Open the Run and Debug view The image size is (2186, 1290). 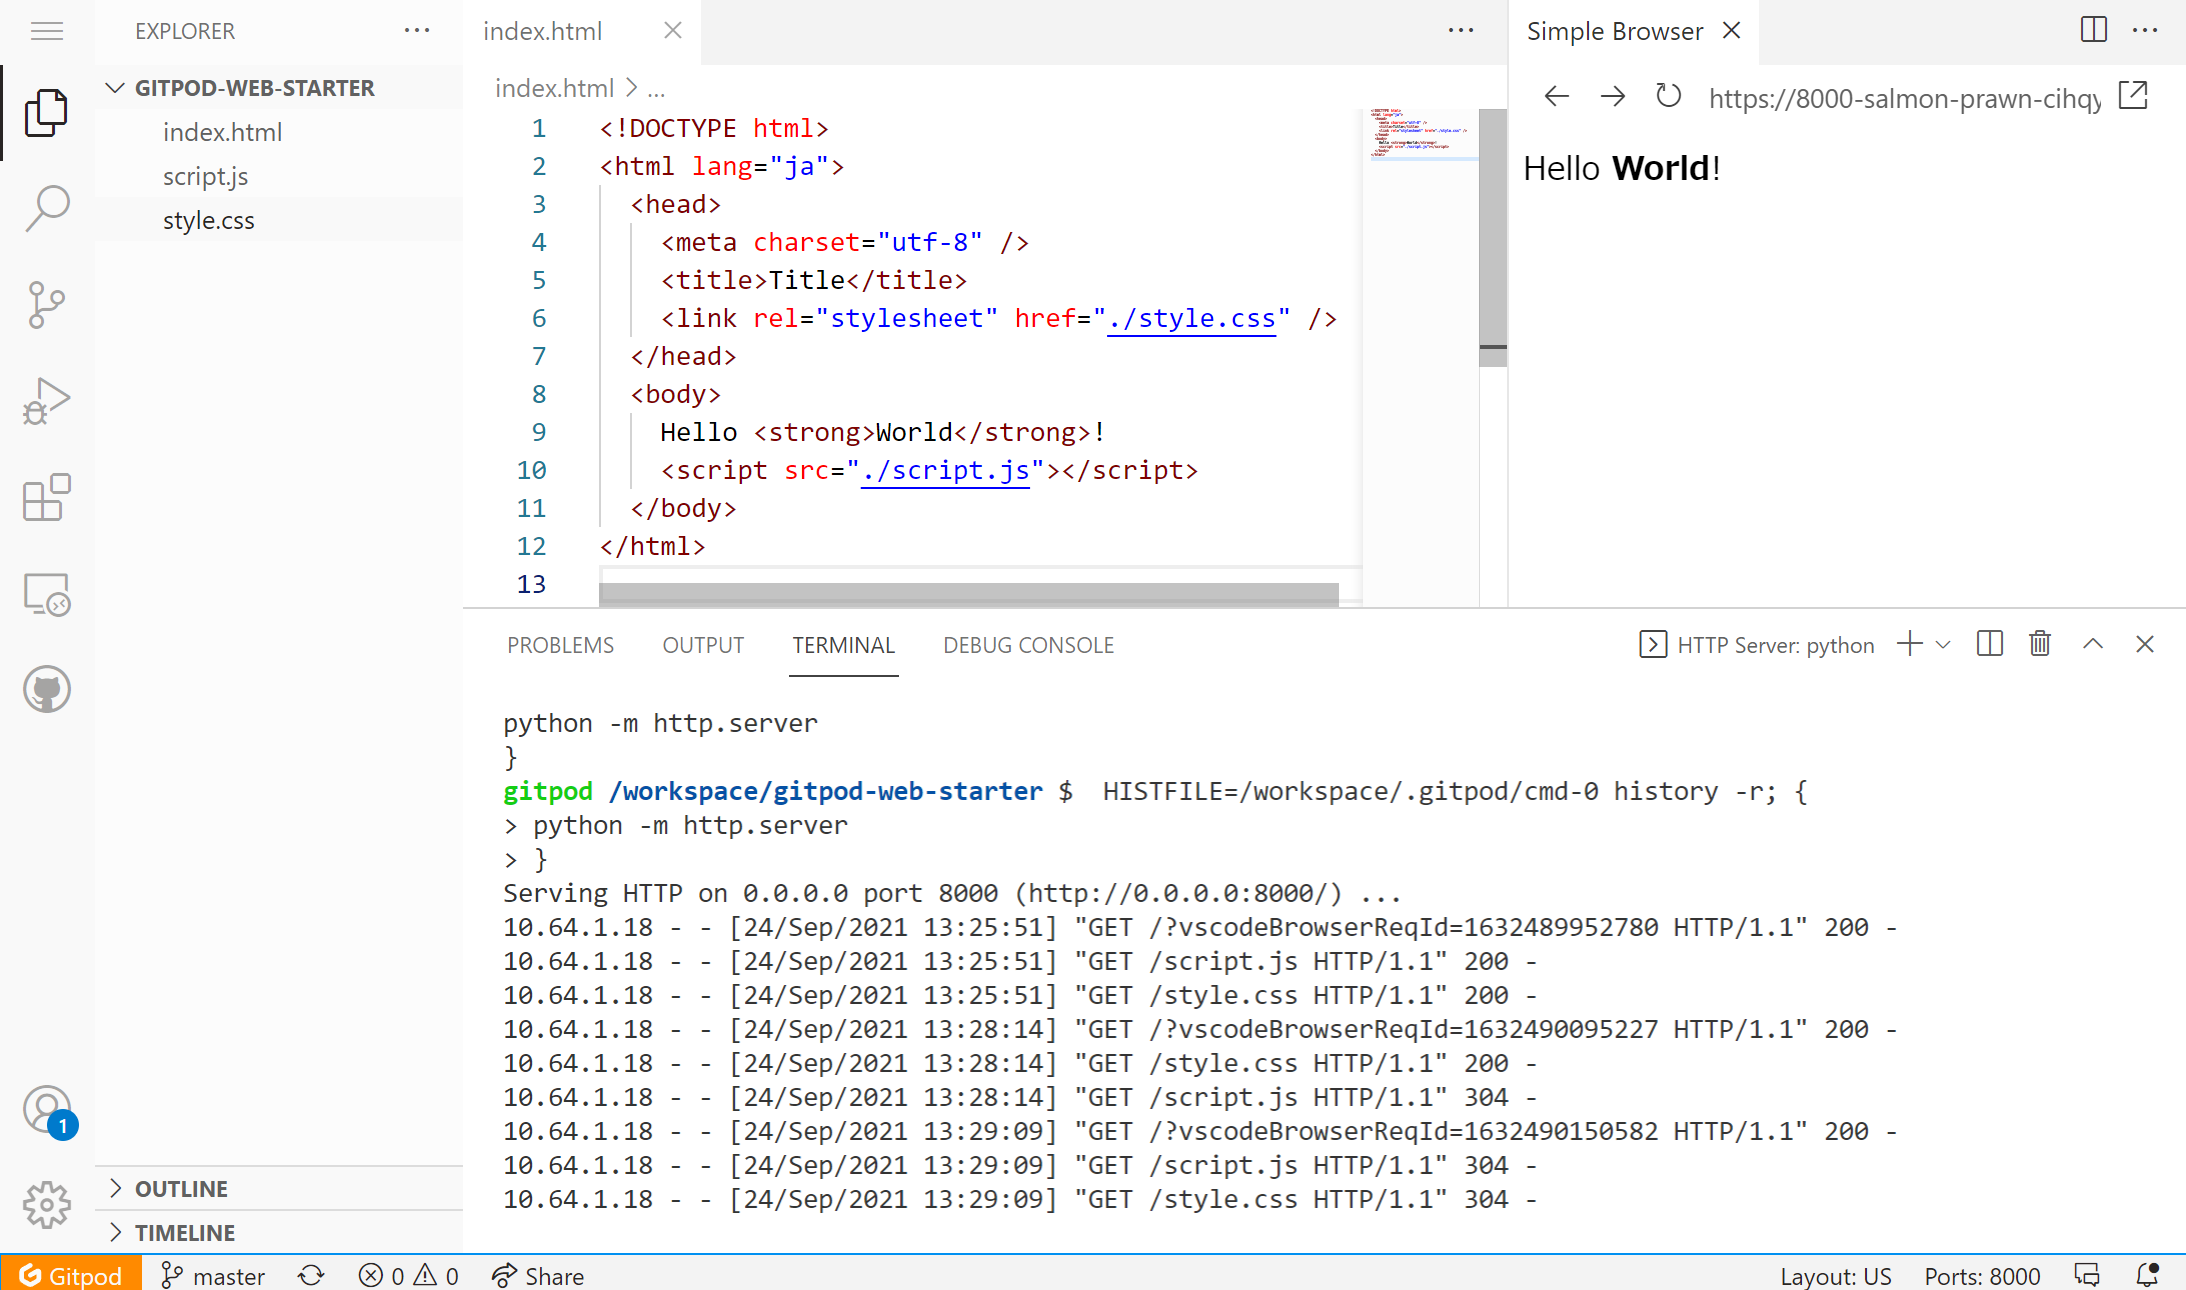[47, 401]
